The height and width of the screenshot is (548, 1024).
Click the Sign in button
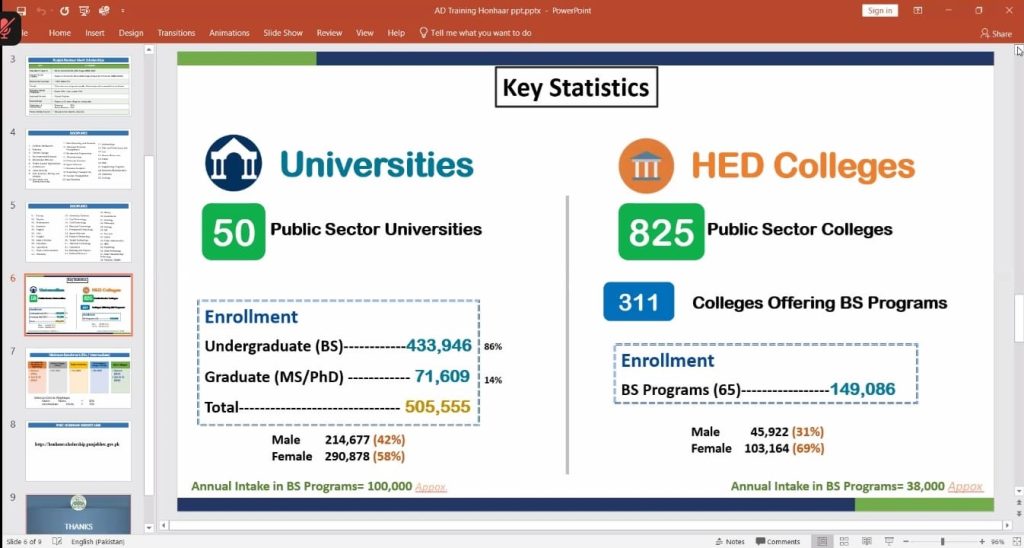(x=880, y=10)
